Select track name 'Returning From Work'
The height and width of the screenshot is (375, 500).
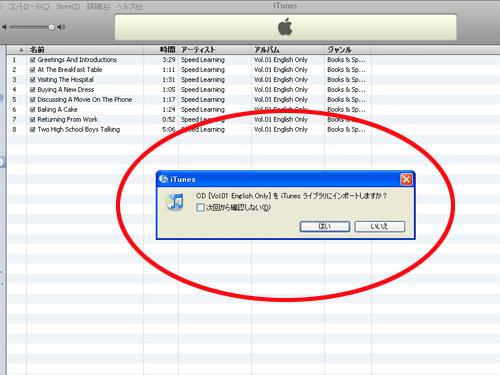click(67, 119)
